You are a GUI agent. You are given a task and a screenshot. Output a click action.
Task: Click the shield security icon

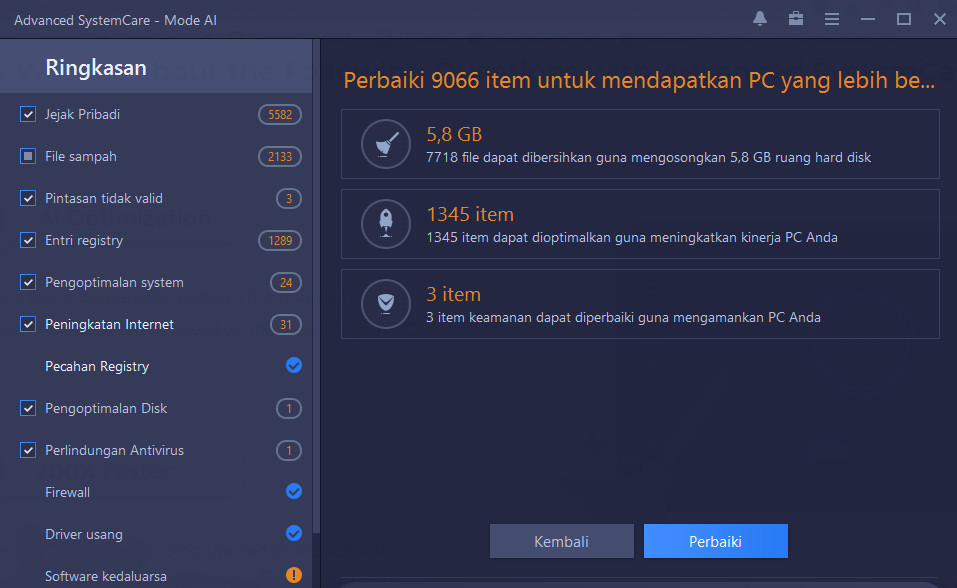pos(386,304)
